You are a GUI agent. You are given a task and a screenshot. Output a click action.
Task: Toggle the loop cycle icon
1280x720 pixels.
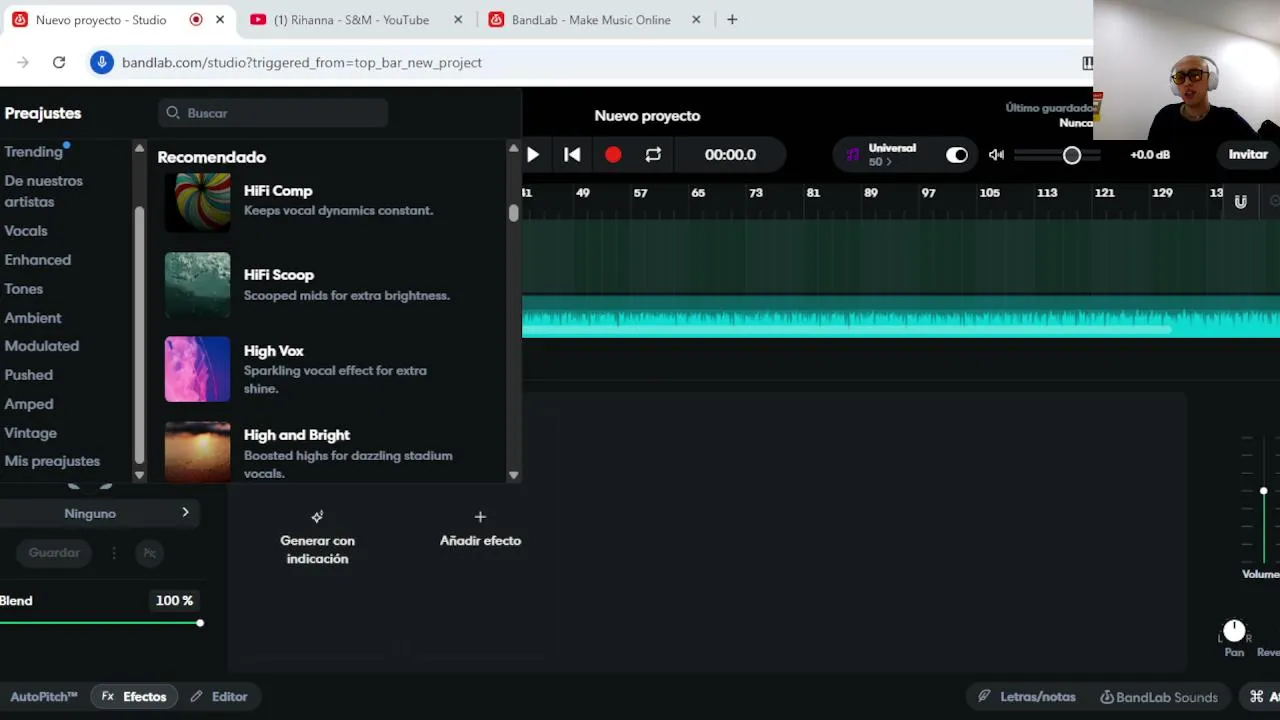point(653,155)
